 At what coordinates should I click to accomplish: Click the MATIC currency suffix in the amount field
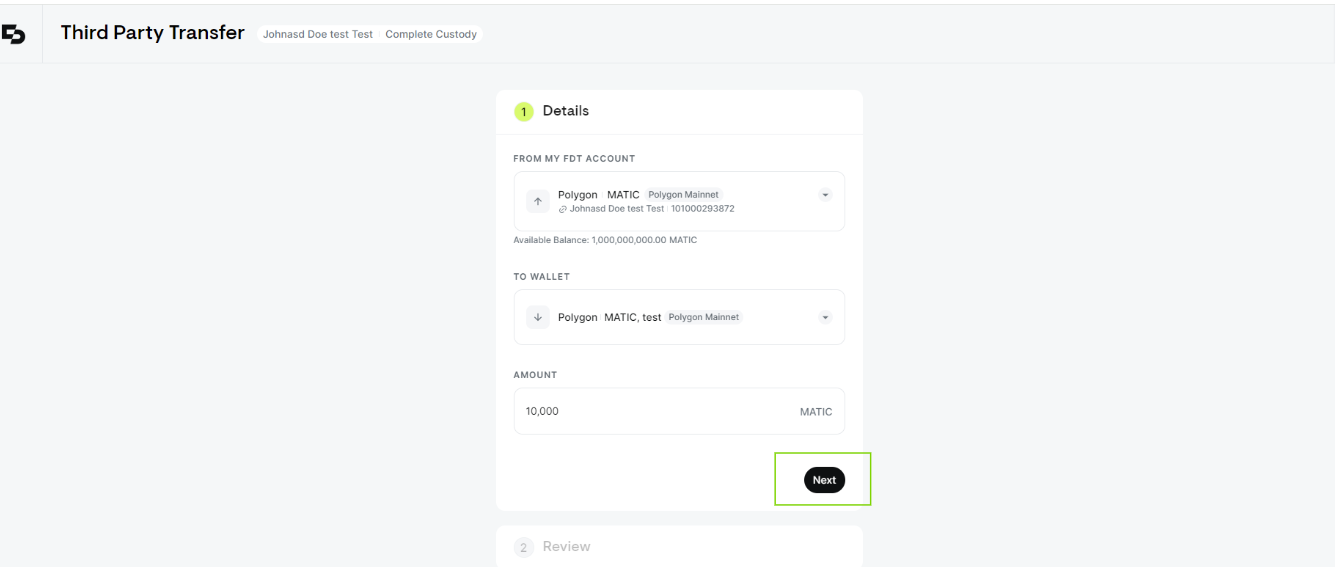pyautogui.click(x=816, y=412)
